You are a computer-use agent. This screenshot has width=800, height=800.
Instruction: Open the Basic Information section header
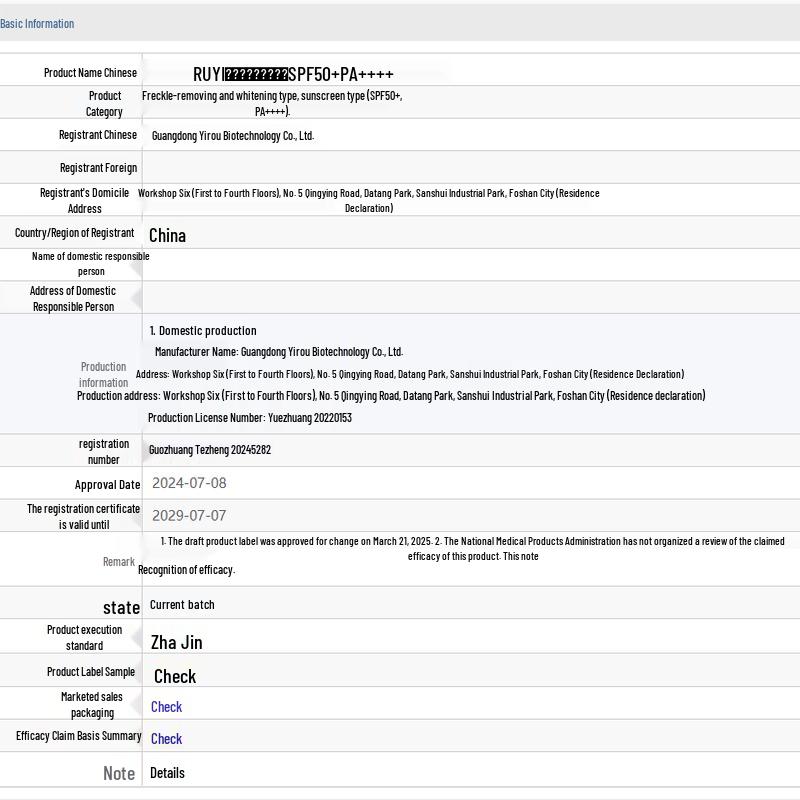(37, 23)
